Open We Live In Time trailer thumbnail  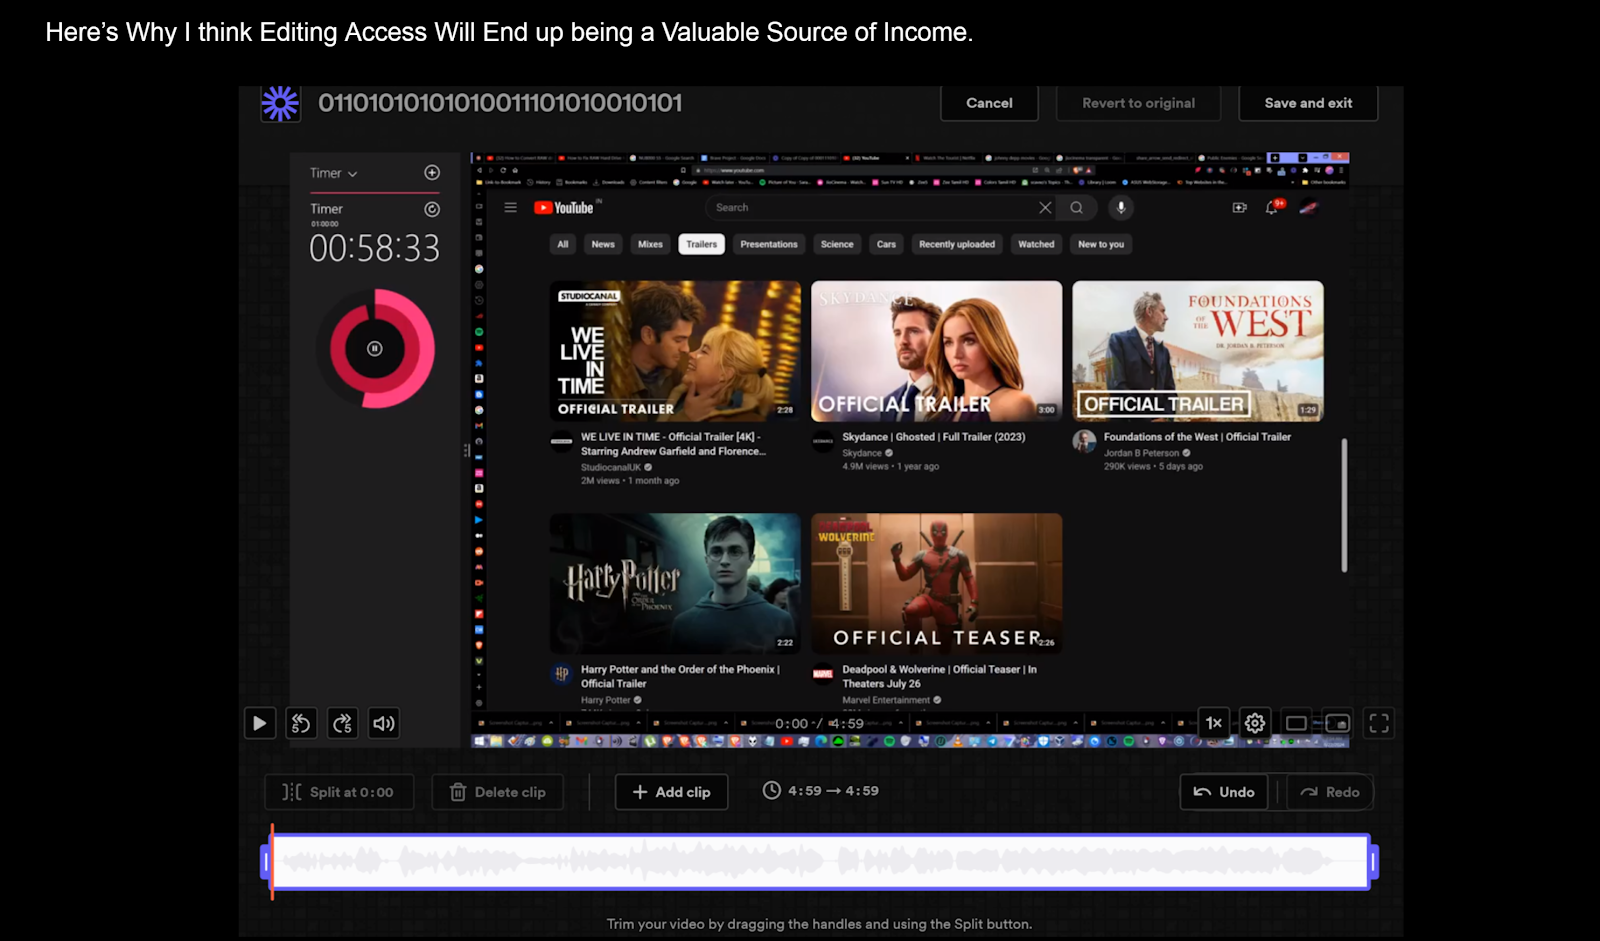click(x=675, y=351)
